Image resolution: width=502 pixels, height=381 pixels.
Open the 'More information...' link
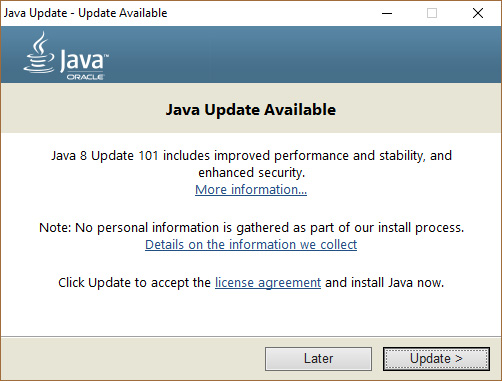pyautogui.click(x=251, y=189)
